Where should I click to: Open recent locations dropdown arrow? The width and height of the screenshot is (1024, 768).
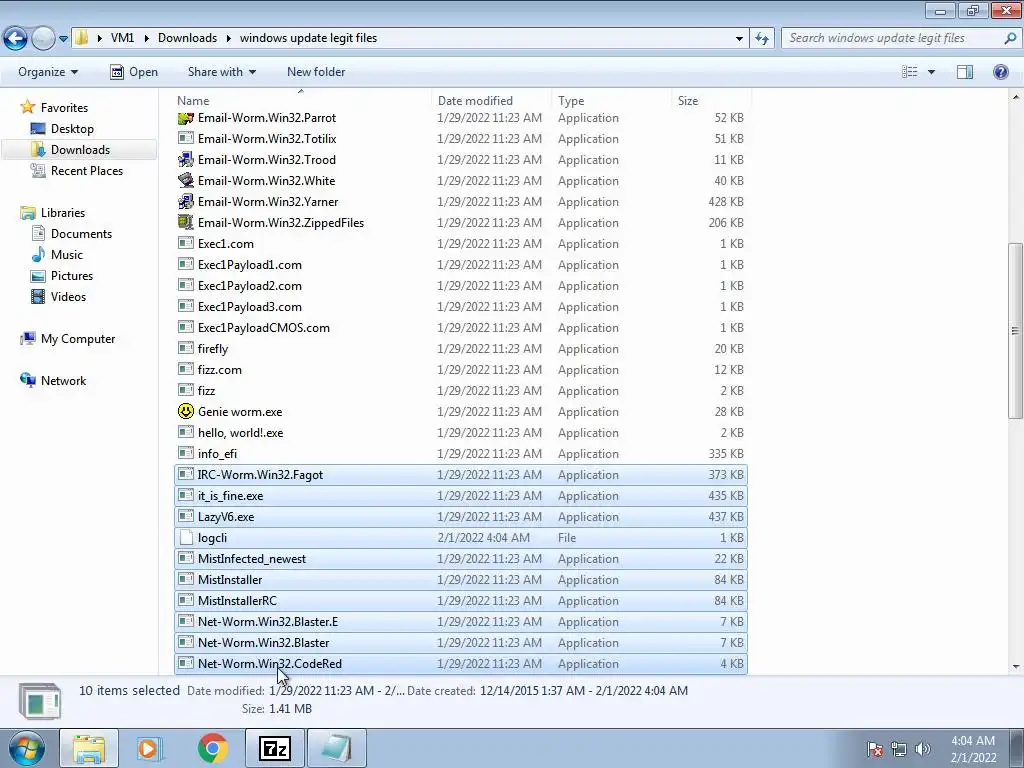63,39
